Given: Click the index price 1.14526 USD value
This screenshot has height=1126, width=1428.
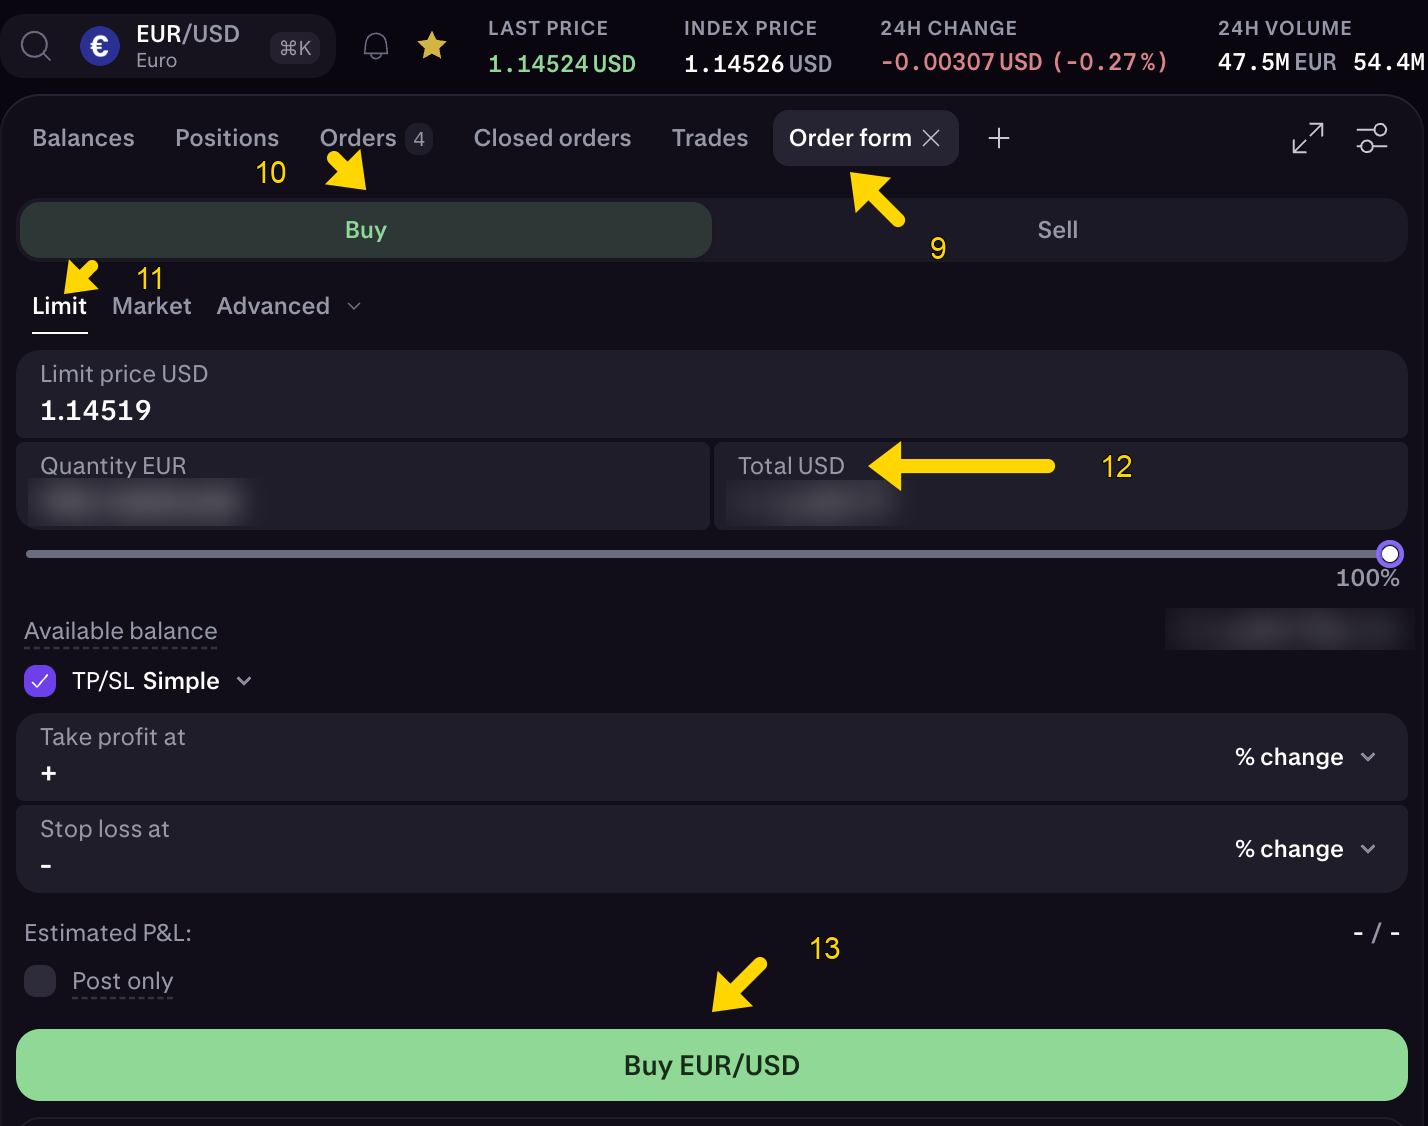Looking at the screenshot, I should (x=758, y=64).
